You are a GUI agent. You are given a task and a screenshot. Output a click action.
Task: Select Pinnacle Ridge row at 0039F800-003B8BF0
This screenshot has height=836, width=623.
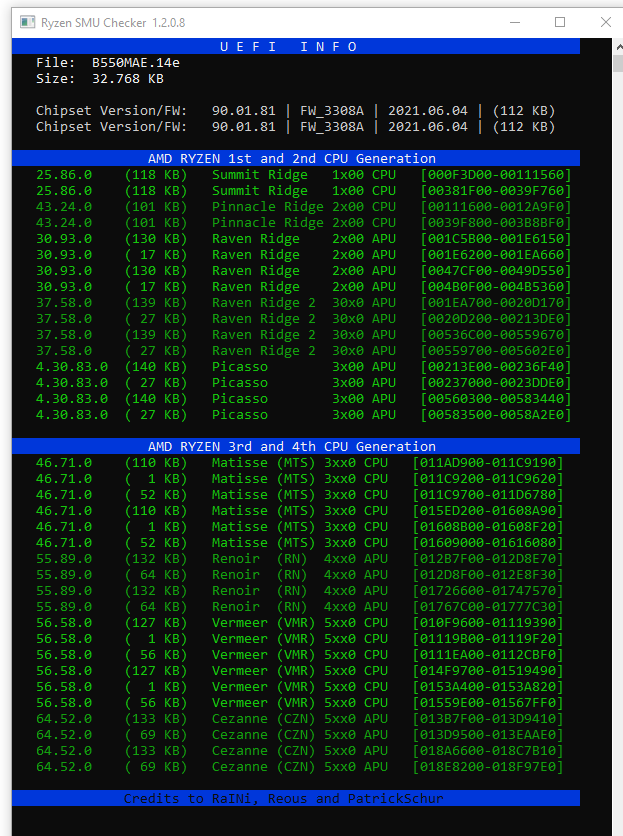point(303,223)
